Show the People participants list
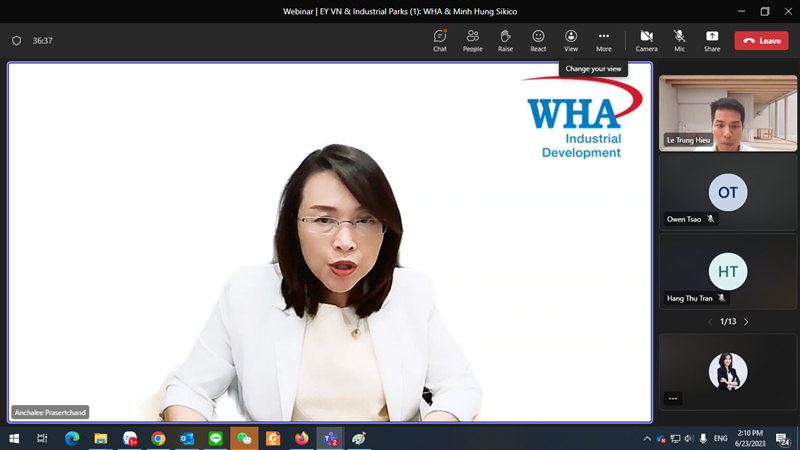Image resolution: width=800 pixels, height=450 pixels. [x=472, y=40]
